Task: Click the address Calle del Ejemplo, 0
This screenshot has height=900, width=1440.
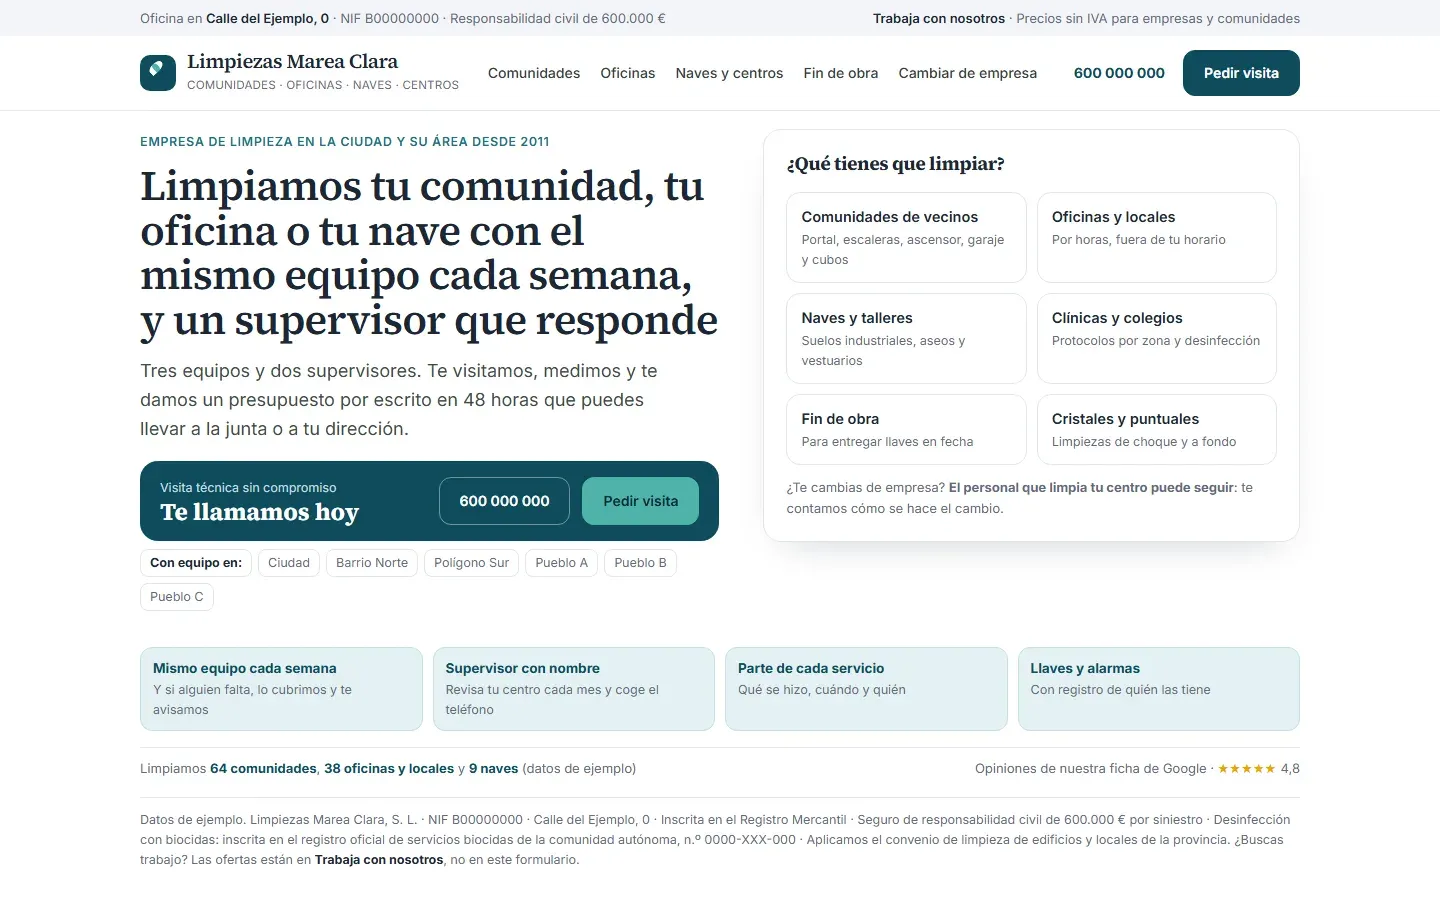Action: [267, 18]
